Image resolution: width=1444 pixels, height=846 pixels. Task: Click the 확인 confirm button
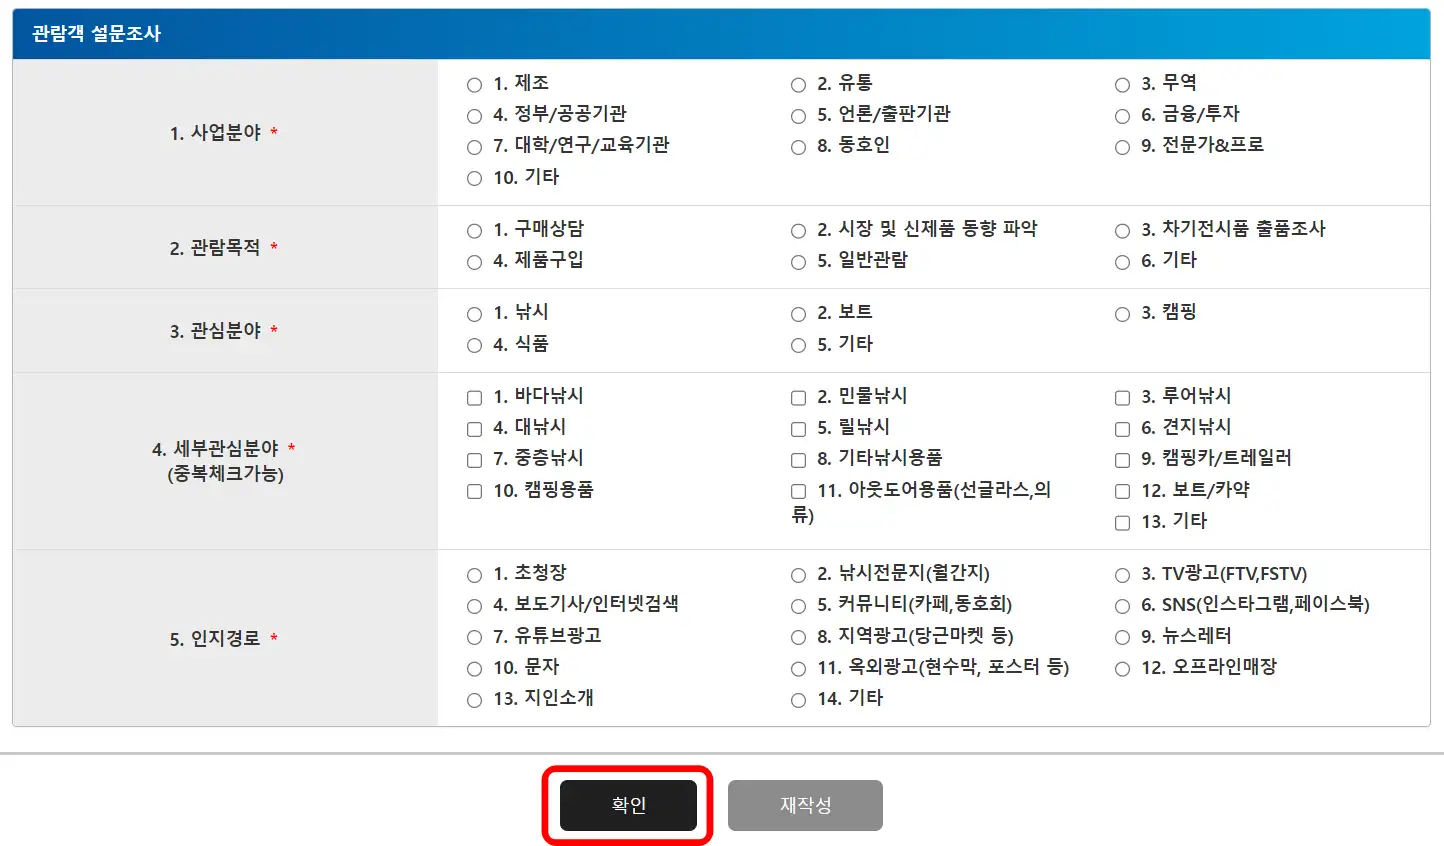point(628,805)
